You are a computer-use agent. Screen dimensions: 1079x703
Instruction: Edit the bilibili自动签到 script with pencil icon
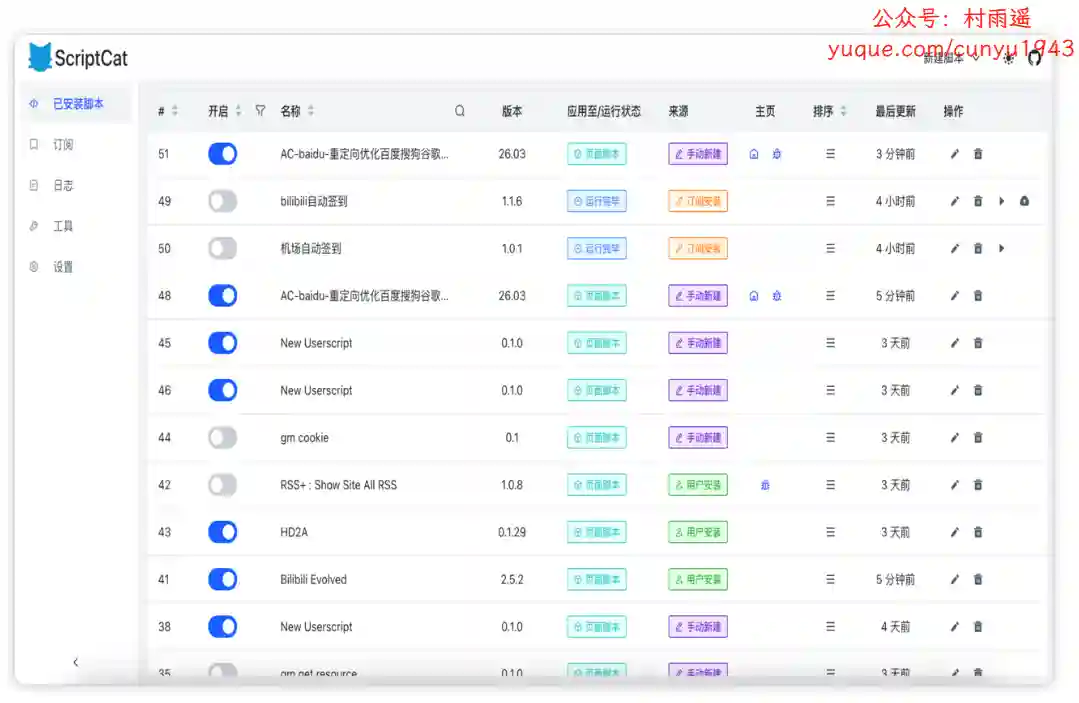click(954, 202)
